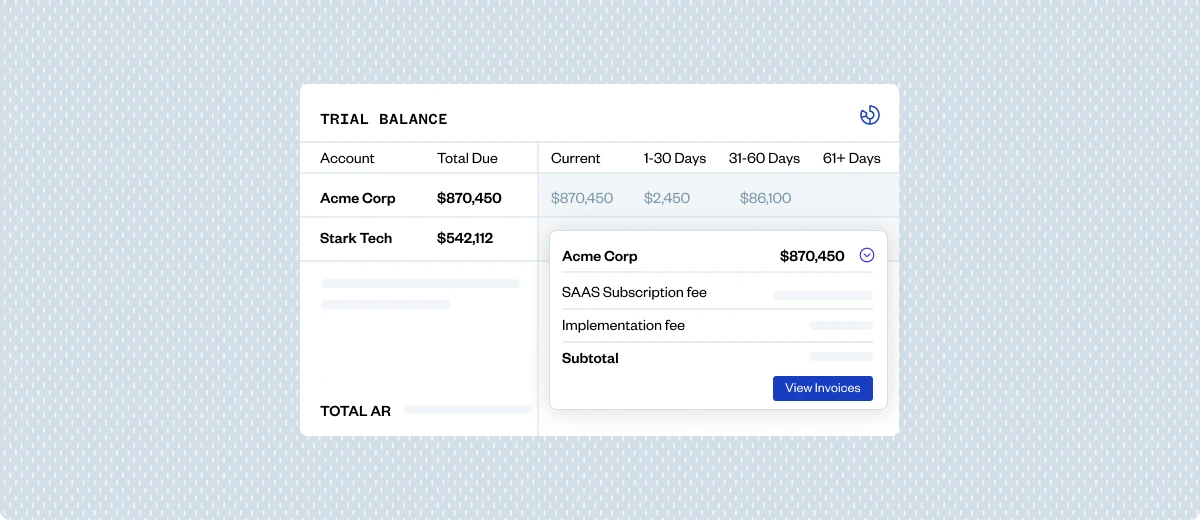Sort by Total Due column header
Screen dimensions: 1200x520
coord(467,158)
